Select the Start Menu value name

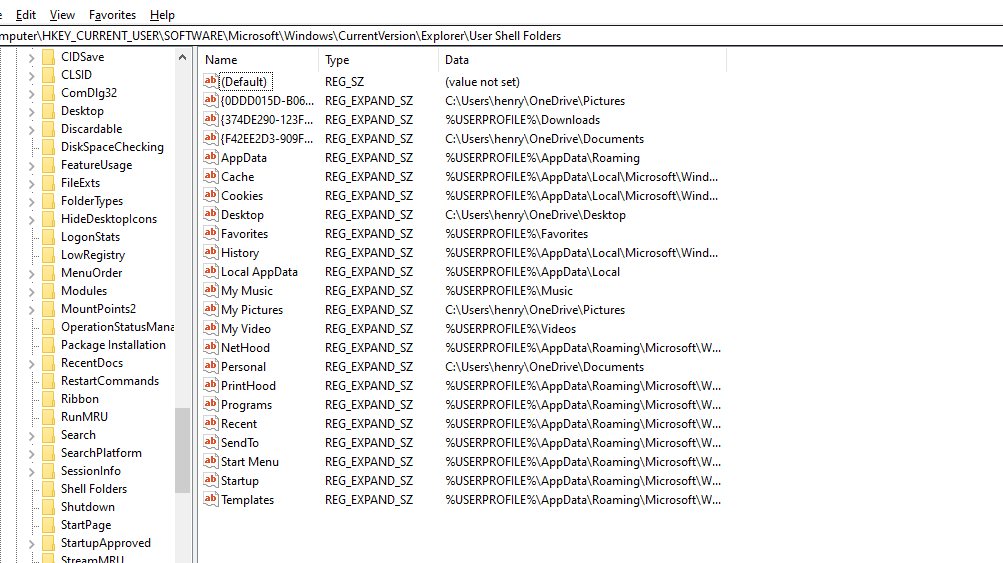pos(249,461)
